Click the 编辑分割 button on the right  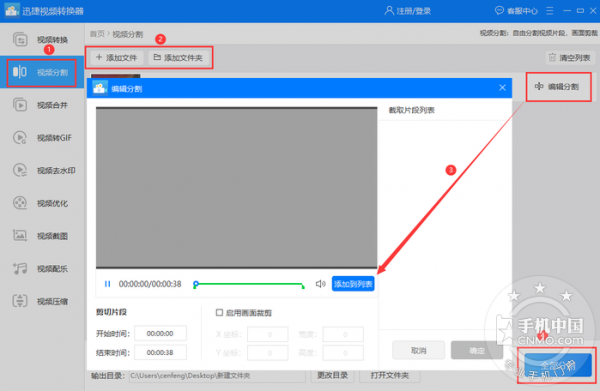coord(557,86)
